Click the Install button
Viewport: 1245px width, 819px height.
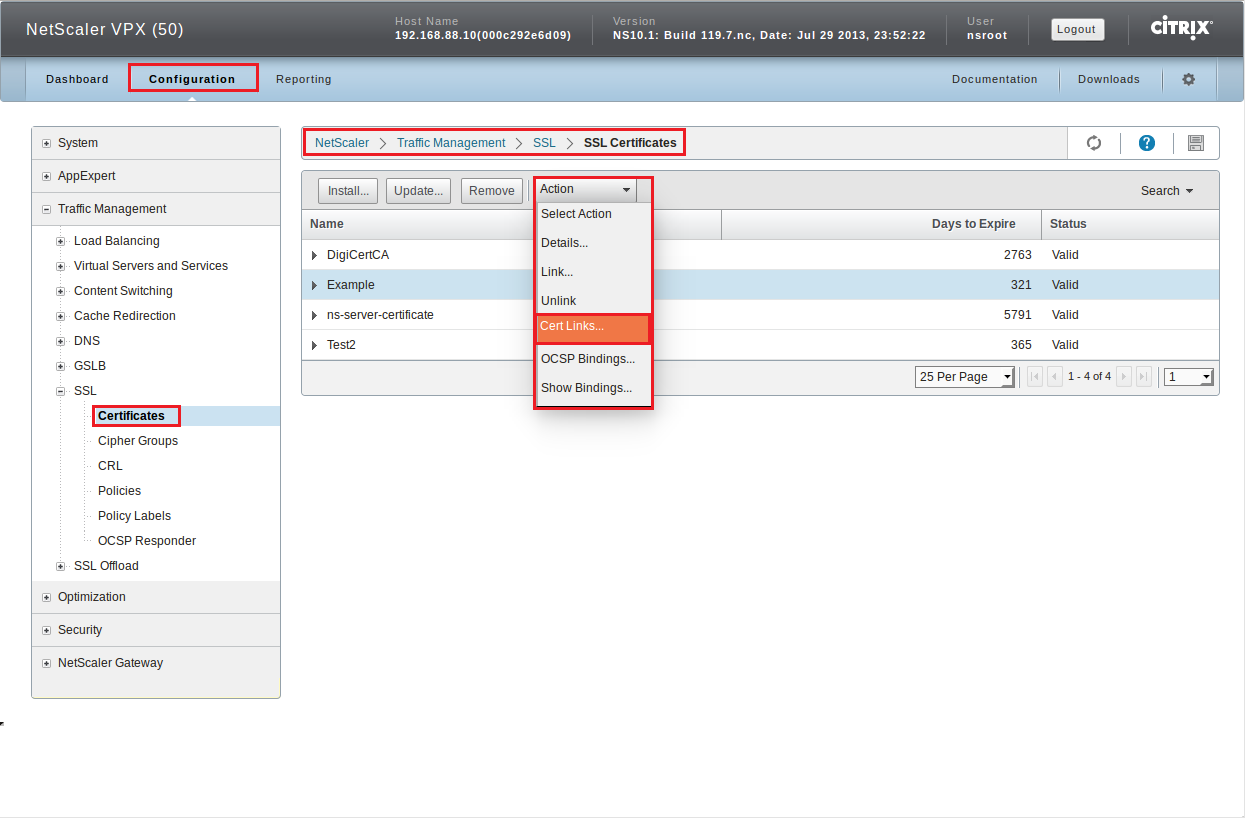[x=349, y=191]
